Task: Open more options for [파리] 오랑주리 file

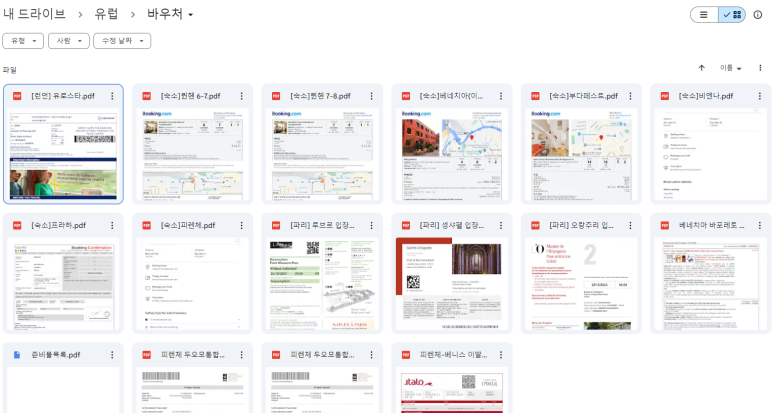Action: click(x=631, y=225)
